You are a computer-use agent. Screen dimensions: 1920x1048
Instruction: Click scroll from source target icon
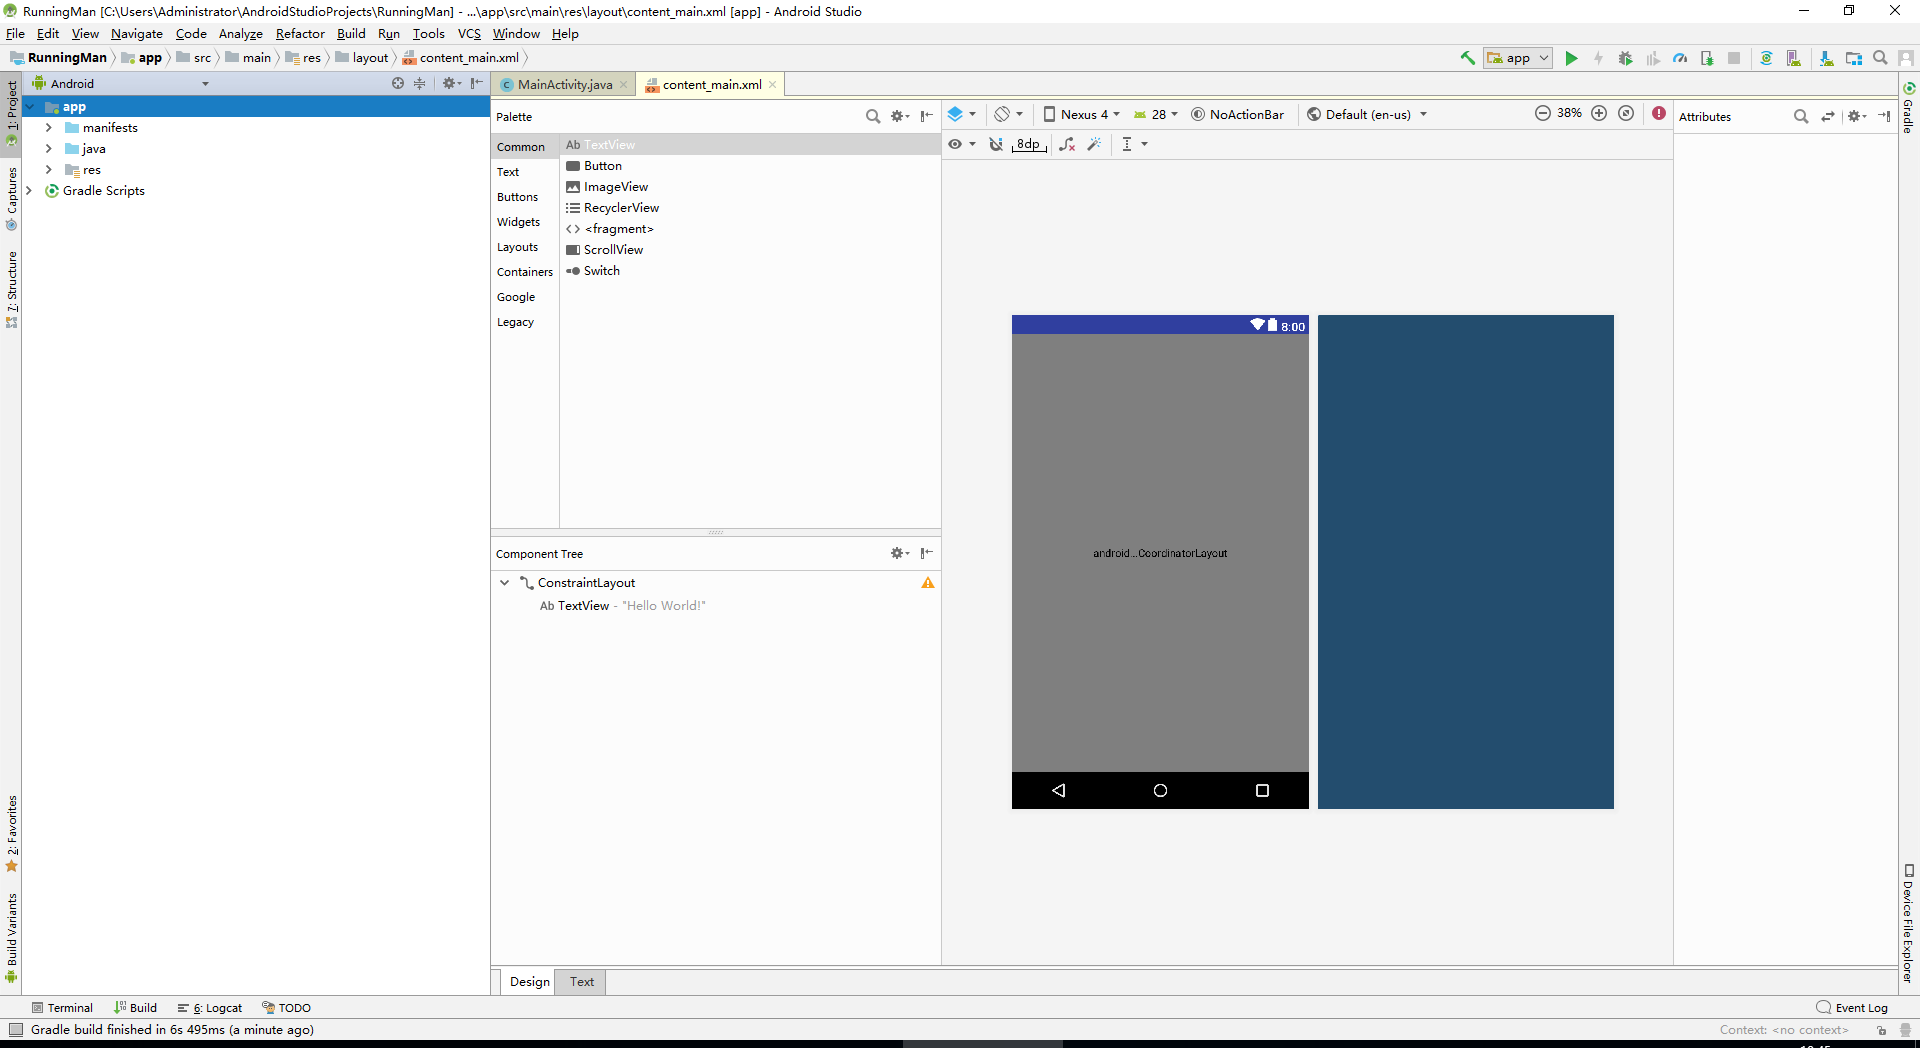coord(398,83)
